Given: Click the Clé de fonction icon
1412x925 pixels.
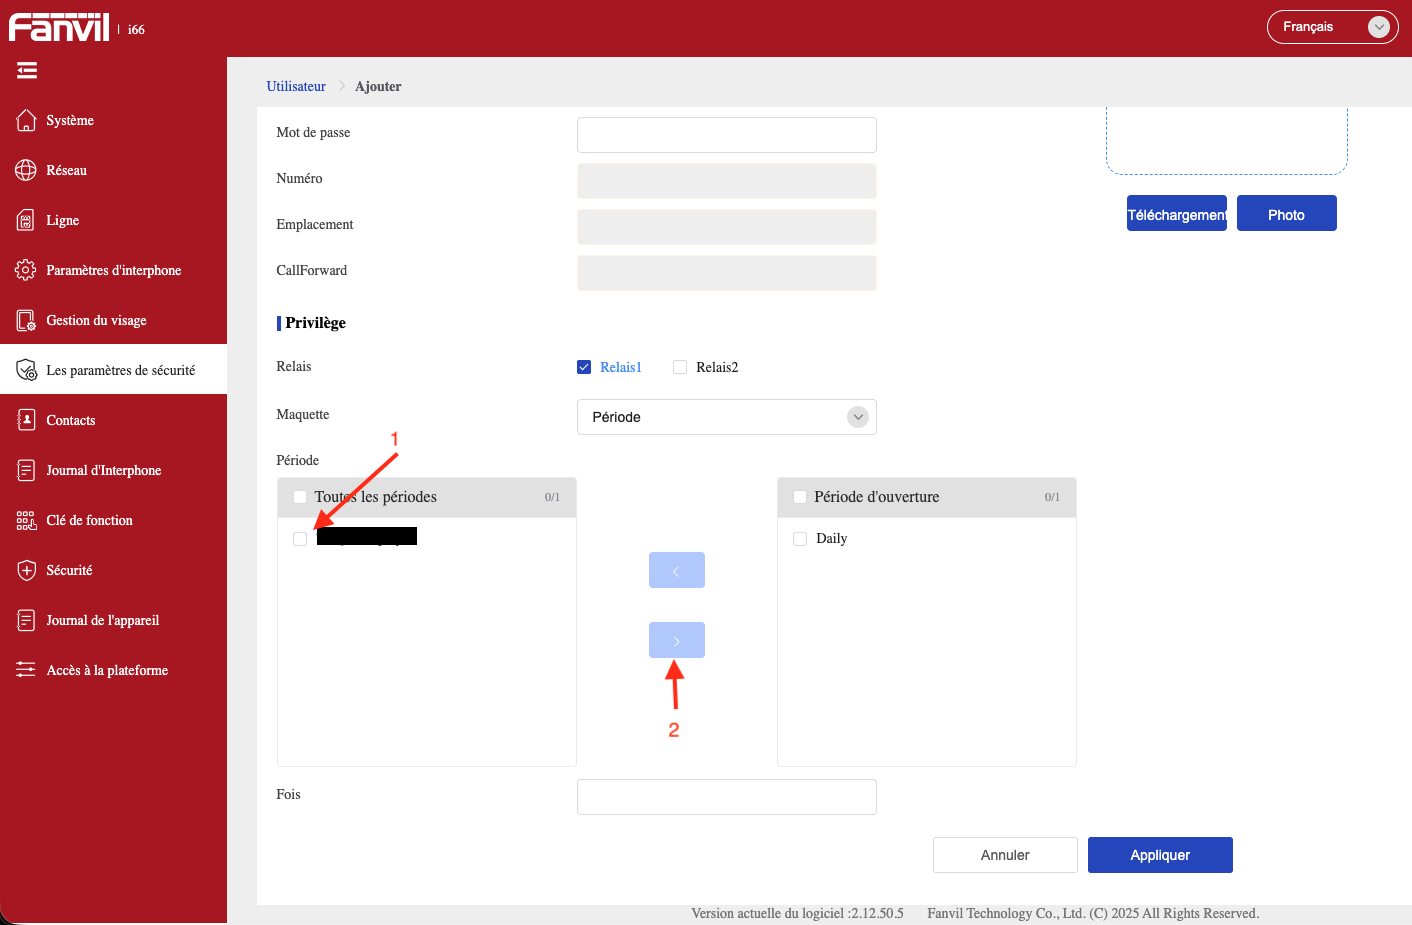Looking at the screenshot, I should click(x=26, y=520).
